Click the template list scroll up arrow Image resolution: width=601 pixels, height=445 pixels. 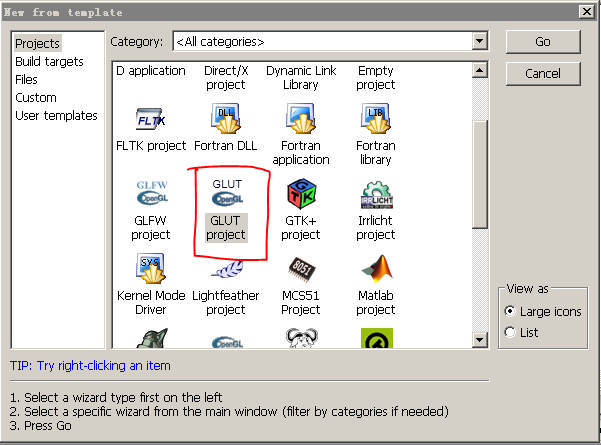click(479, 70)
